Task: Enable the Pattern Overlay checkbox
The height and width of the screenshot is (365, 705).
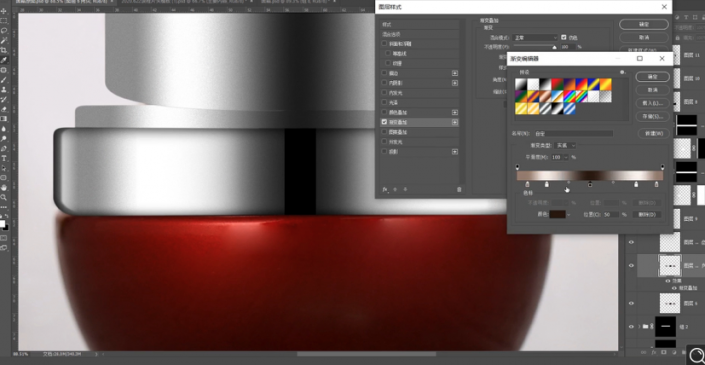Action: (x=384, y=132)
